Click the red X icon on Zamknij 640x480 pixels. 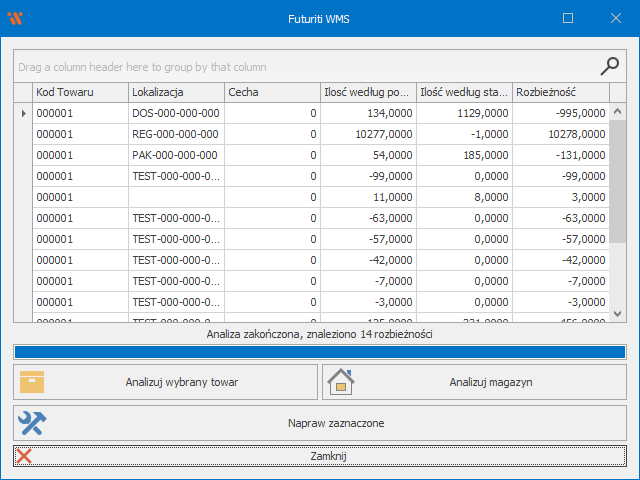[25, 456]
